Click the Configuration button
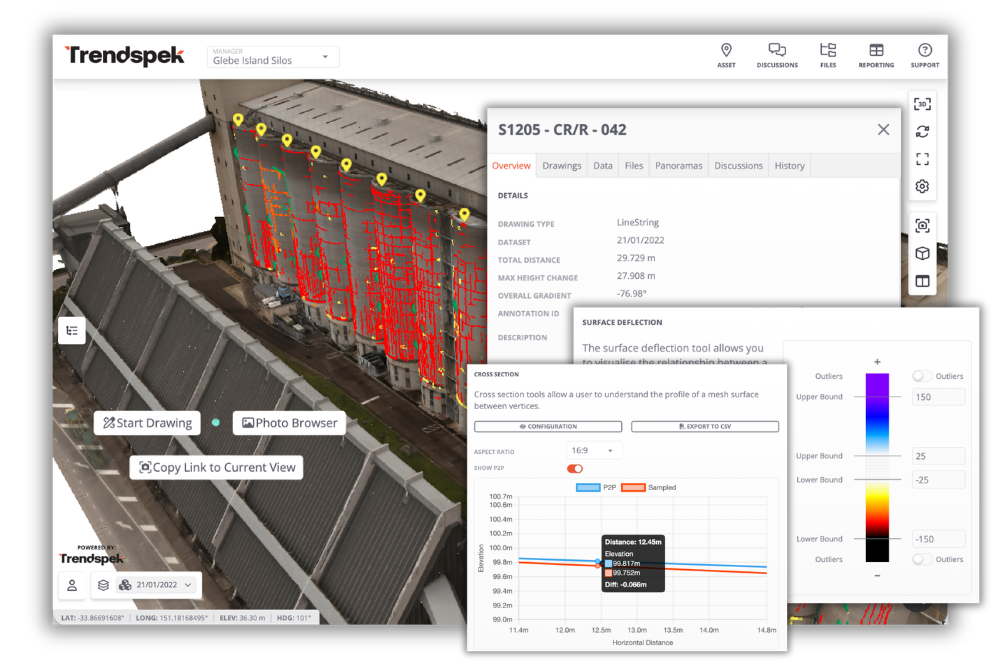 [x=548, y=426]
